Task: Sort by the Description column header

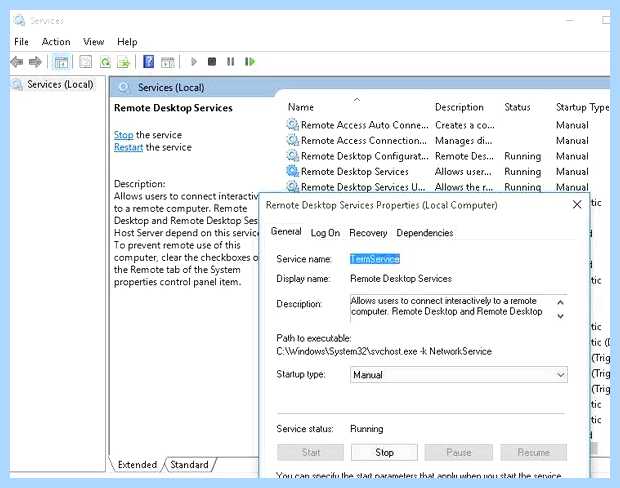Action: pos(459,107)
